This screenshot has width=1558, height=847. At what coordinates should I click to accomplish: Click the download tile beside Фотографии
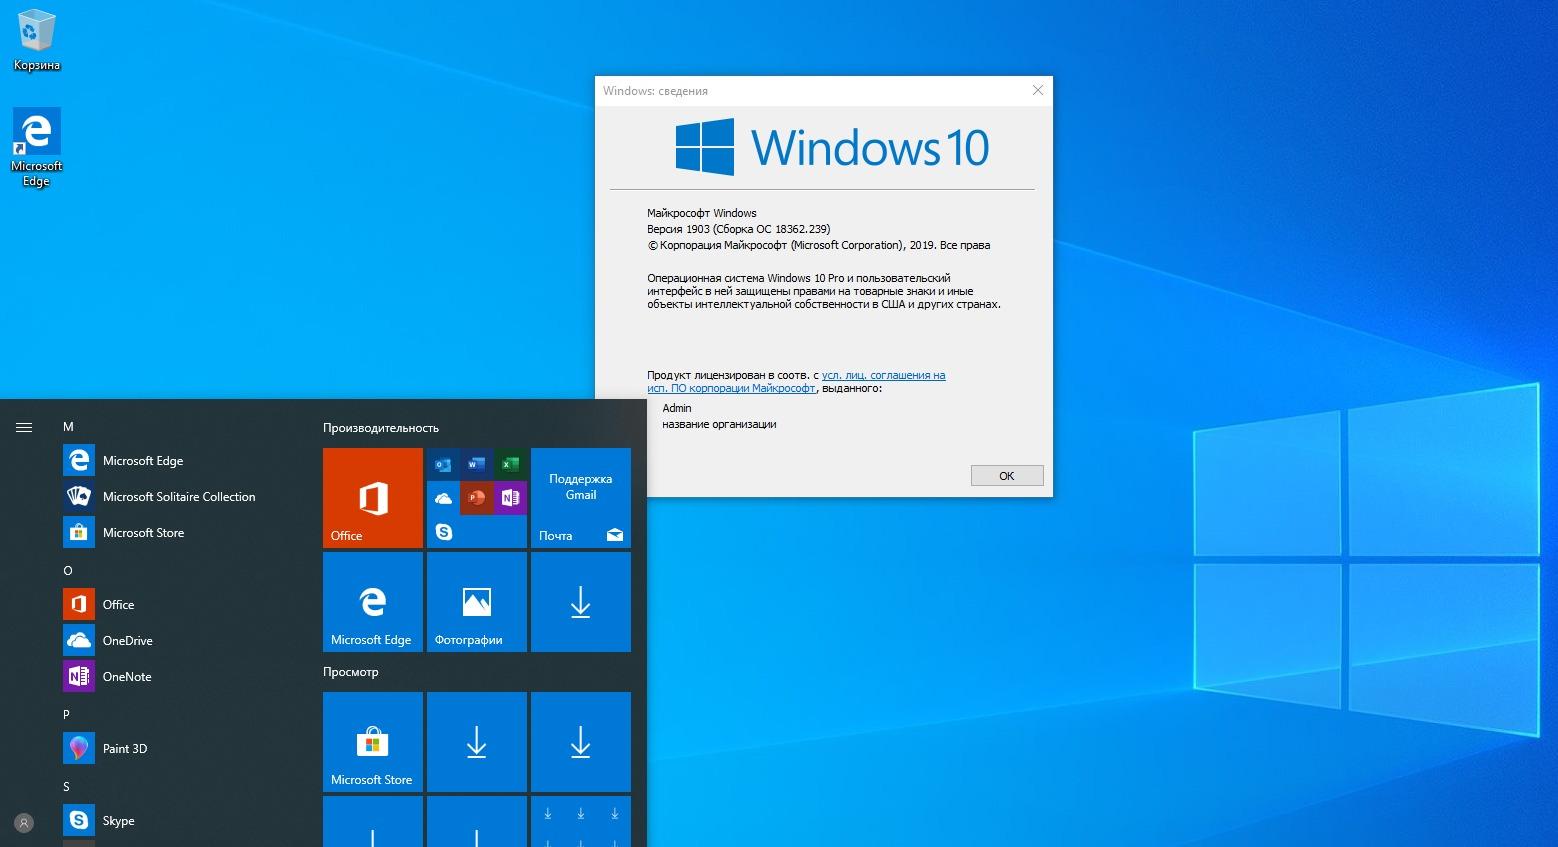click(x=581, y=602)
